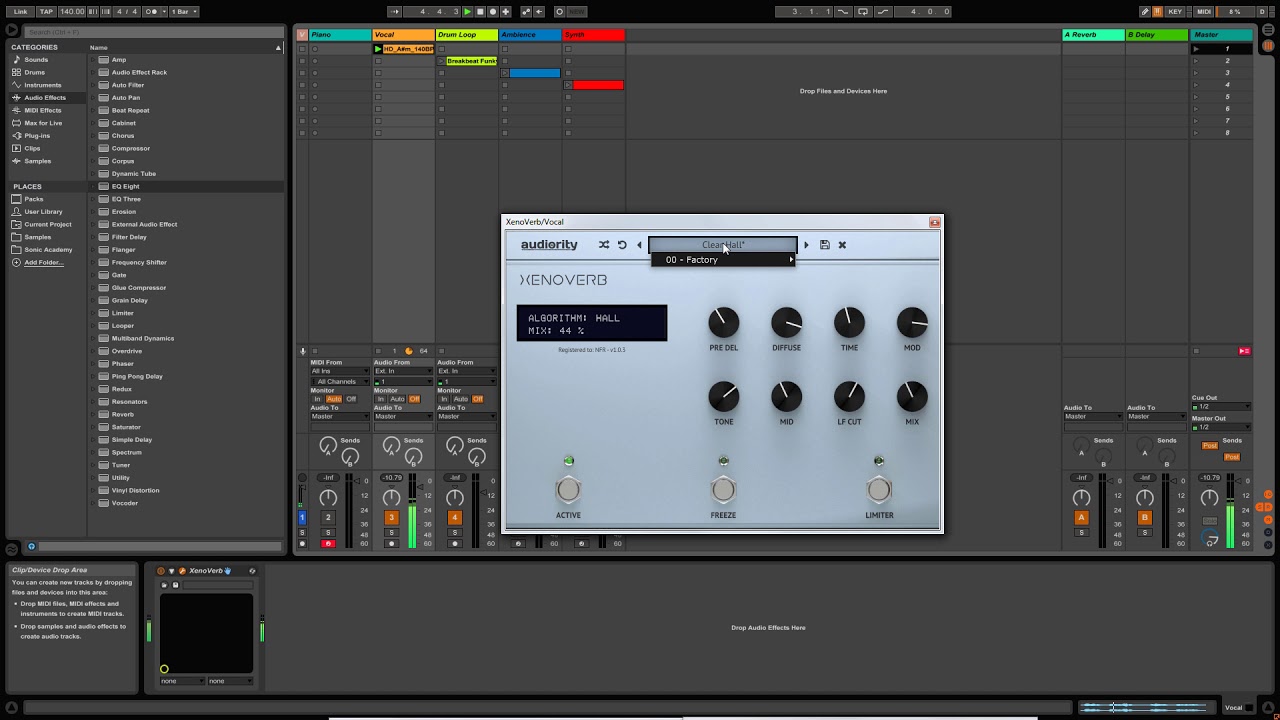Click the XenoVerb MIX knob
Viewport: 1280px width, 720px height.
coord(912,396)
